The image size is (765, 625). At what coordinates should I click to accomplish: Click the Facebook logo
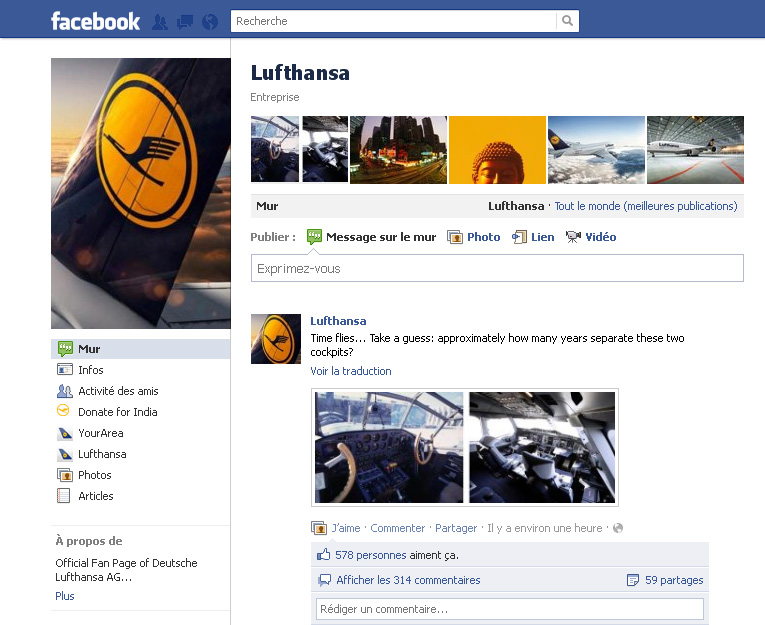point(95,21)
